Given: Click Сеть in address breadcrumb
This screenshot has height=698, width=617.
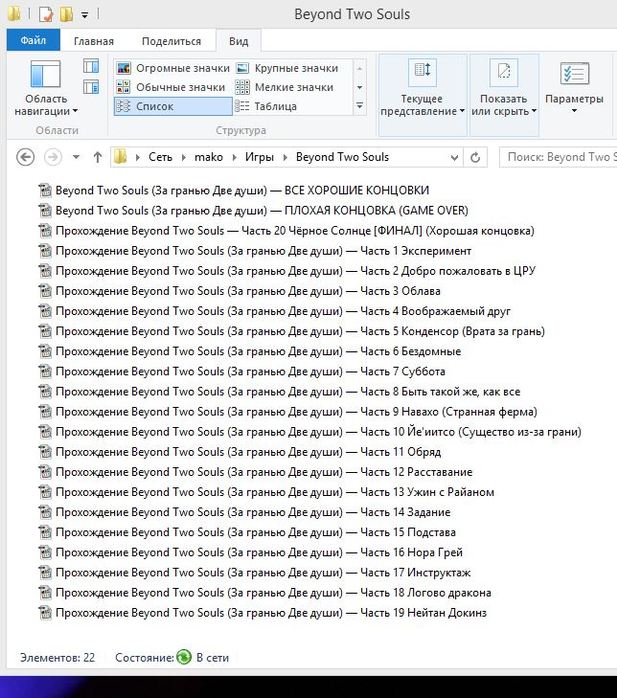Looking at the screenshot, I should click(160, 157).
